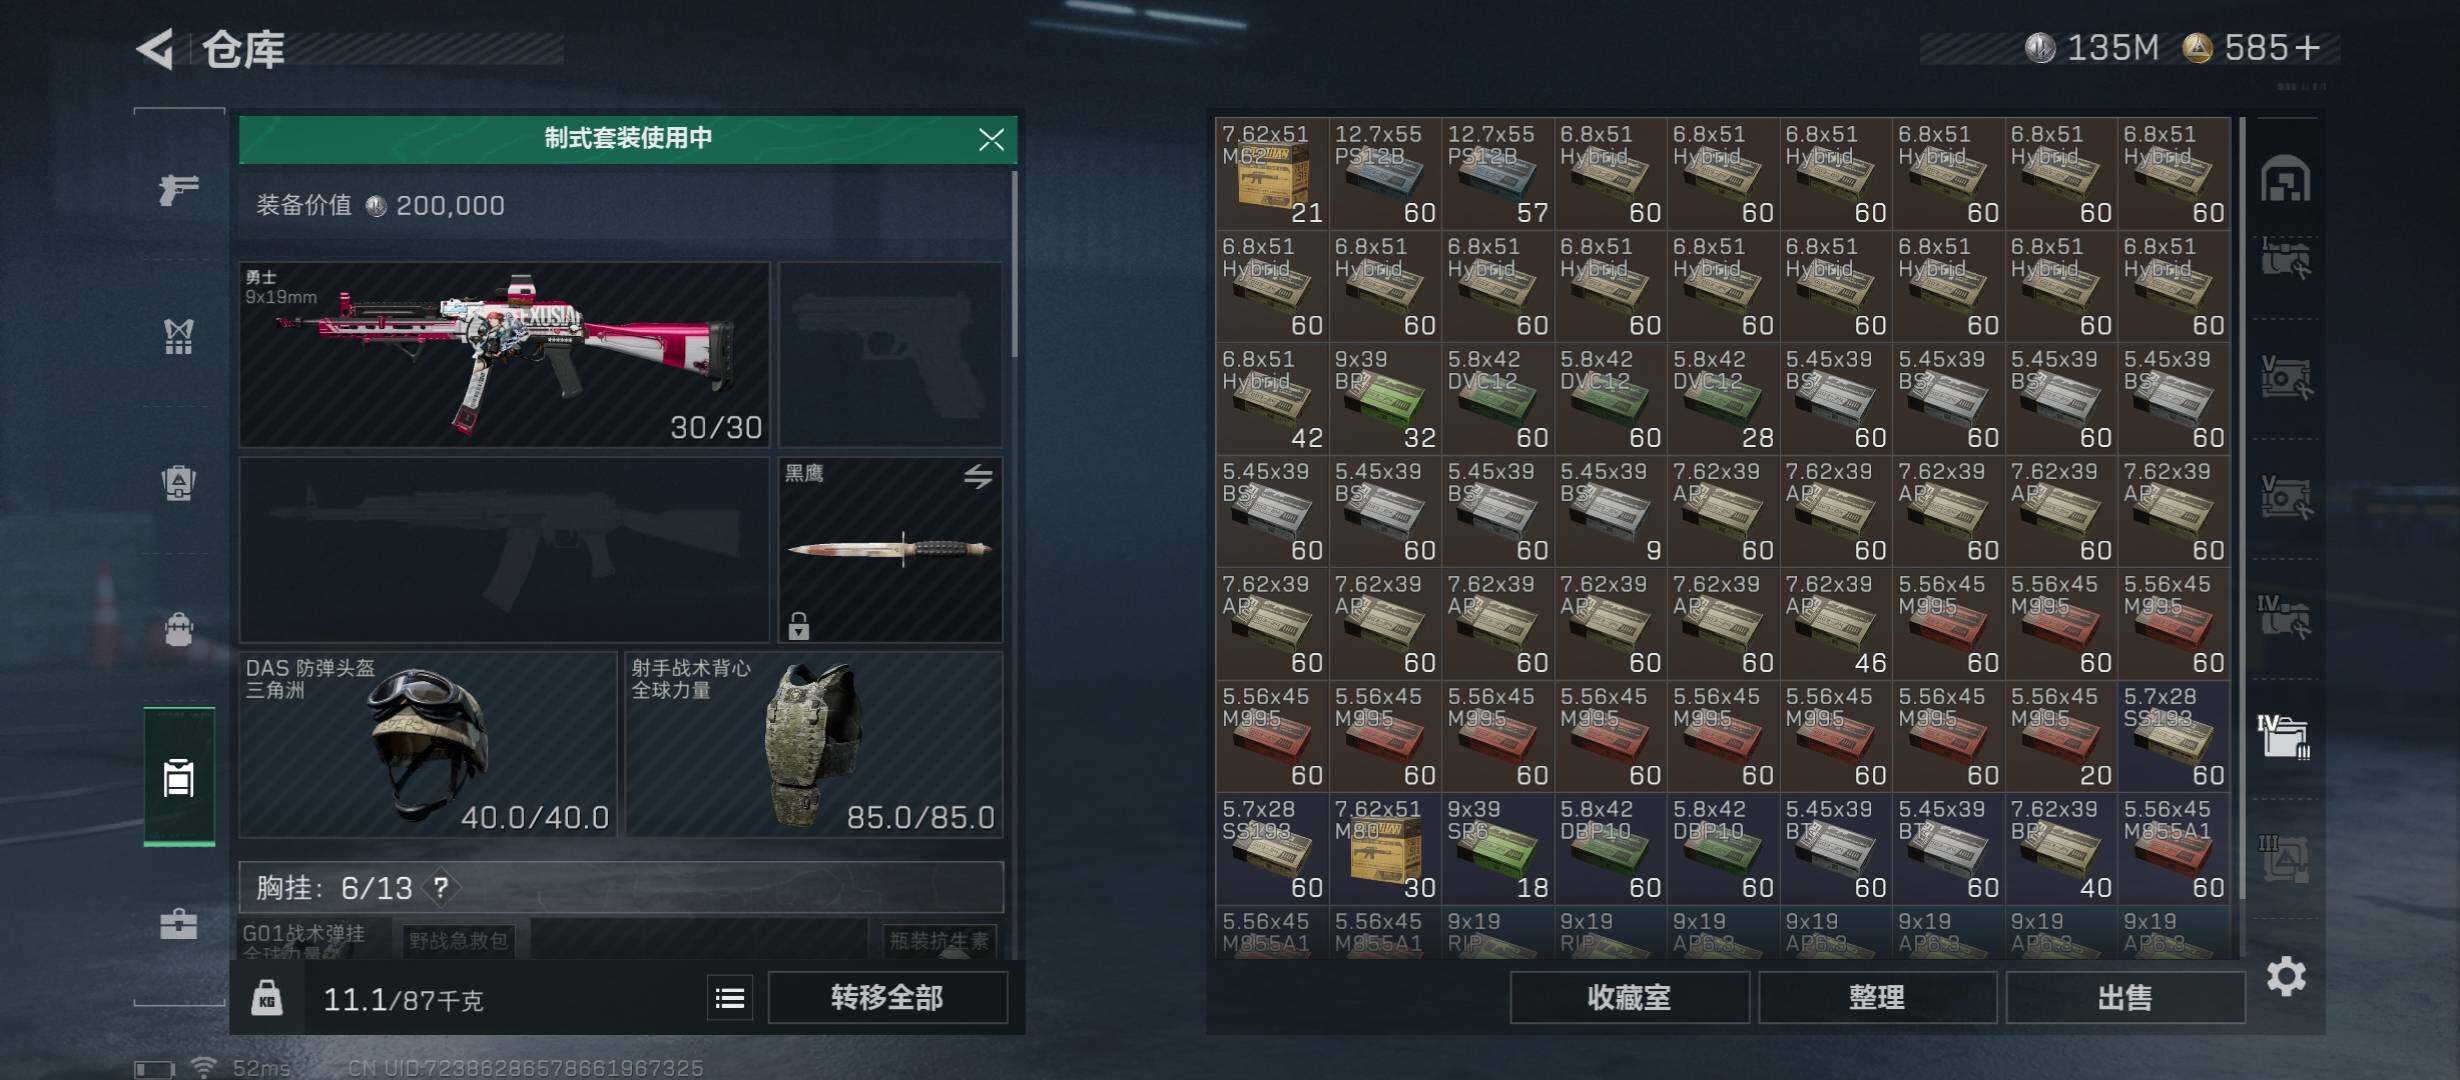This screenshot has height=1080, width=2460.
Task: Open the chest rig help question mark
Action: click(441, 887)
